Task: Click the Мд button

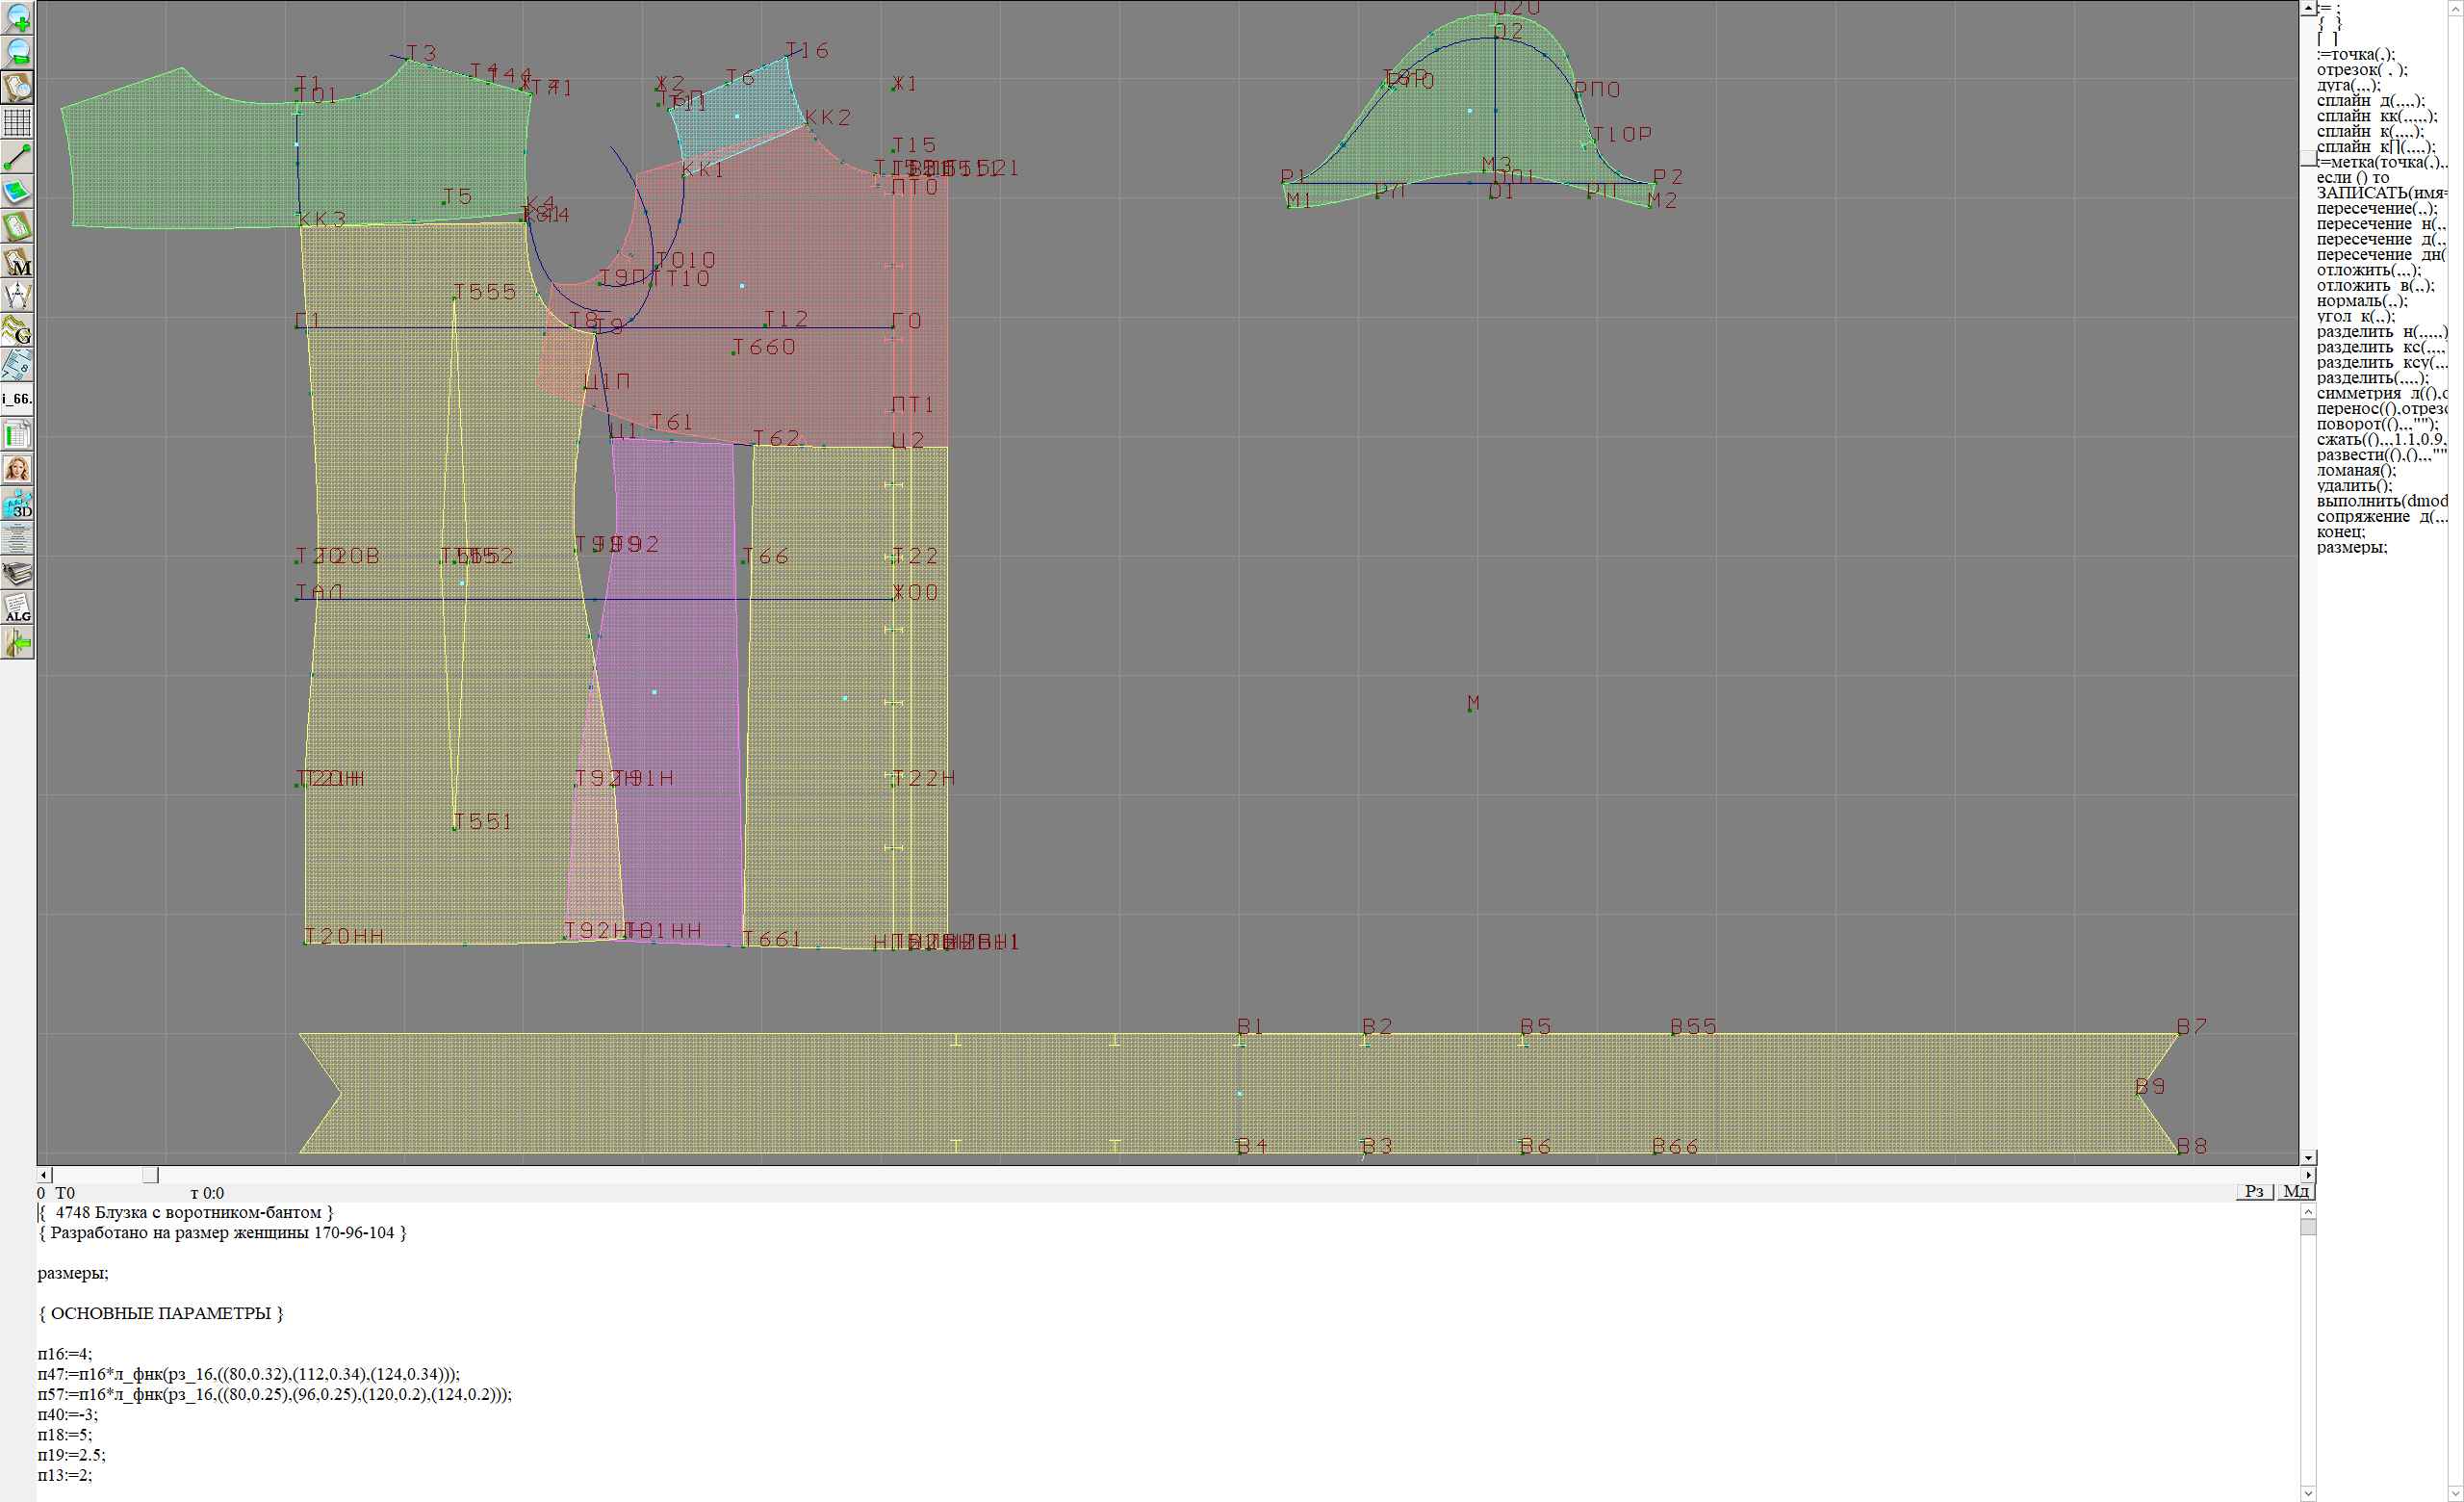Action: coord(2296,1191)
